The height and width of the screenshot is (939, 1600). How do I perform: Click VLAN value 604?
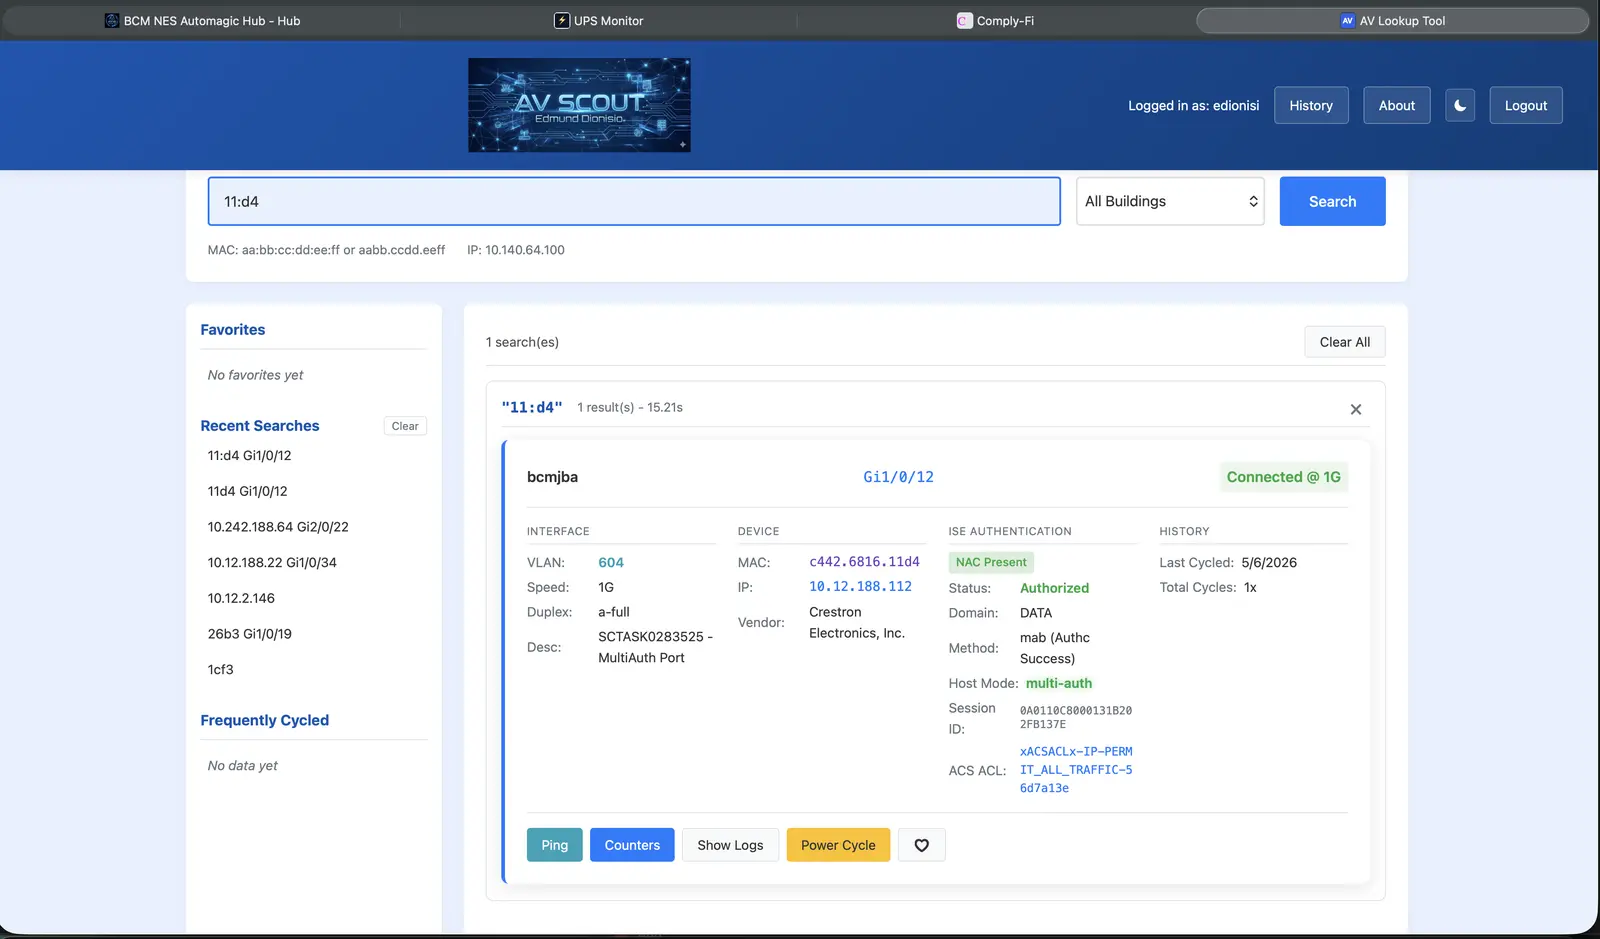(x=611, y=563)
